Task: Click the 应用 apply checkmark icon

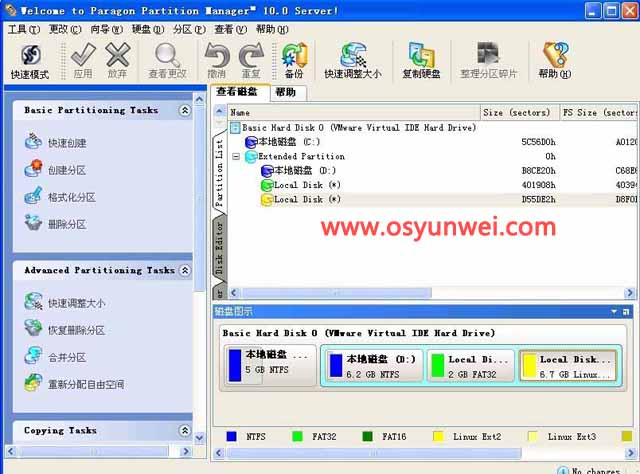Action: [x=83, y=55]
